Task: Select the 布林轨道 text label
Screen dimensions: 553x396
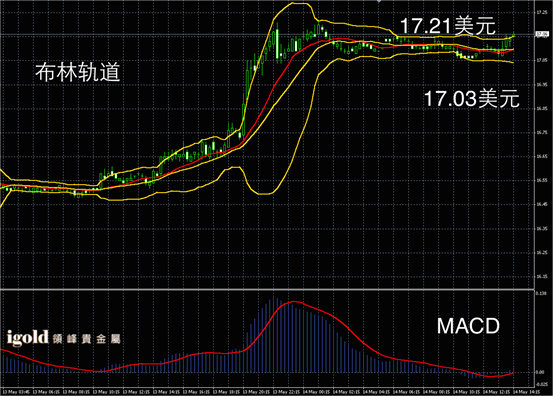Action: 78,73
